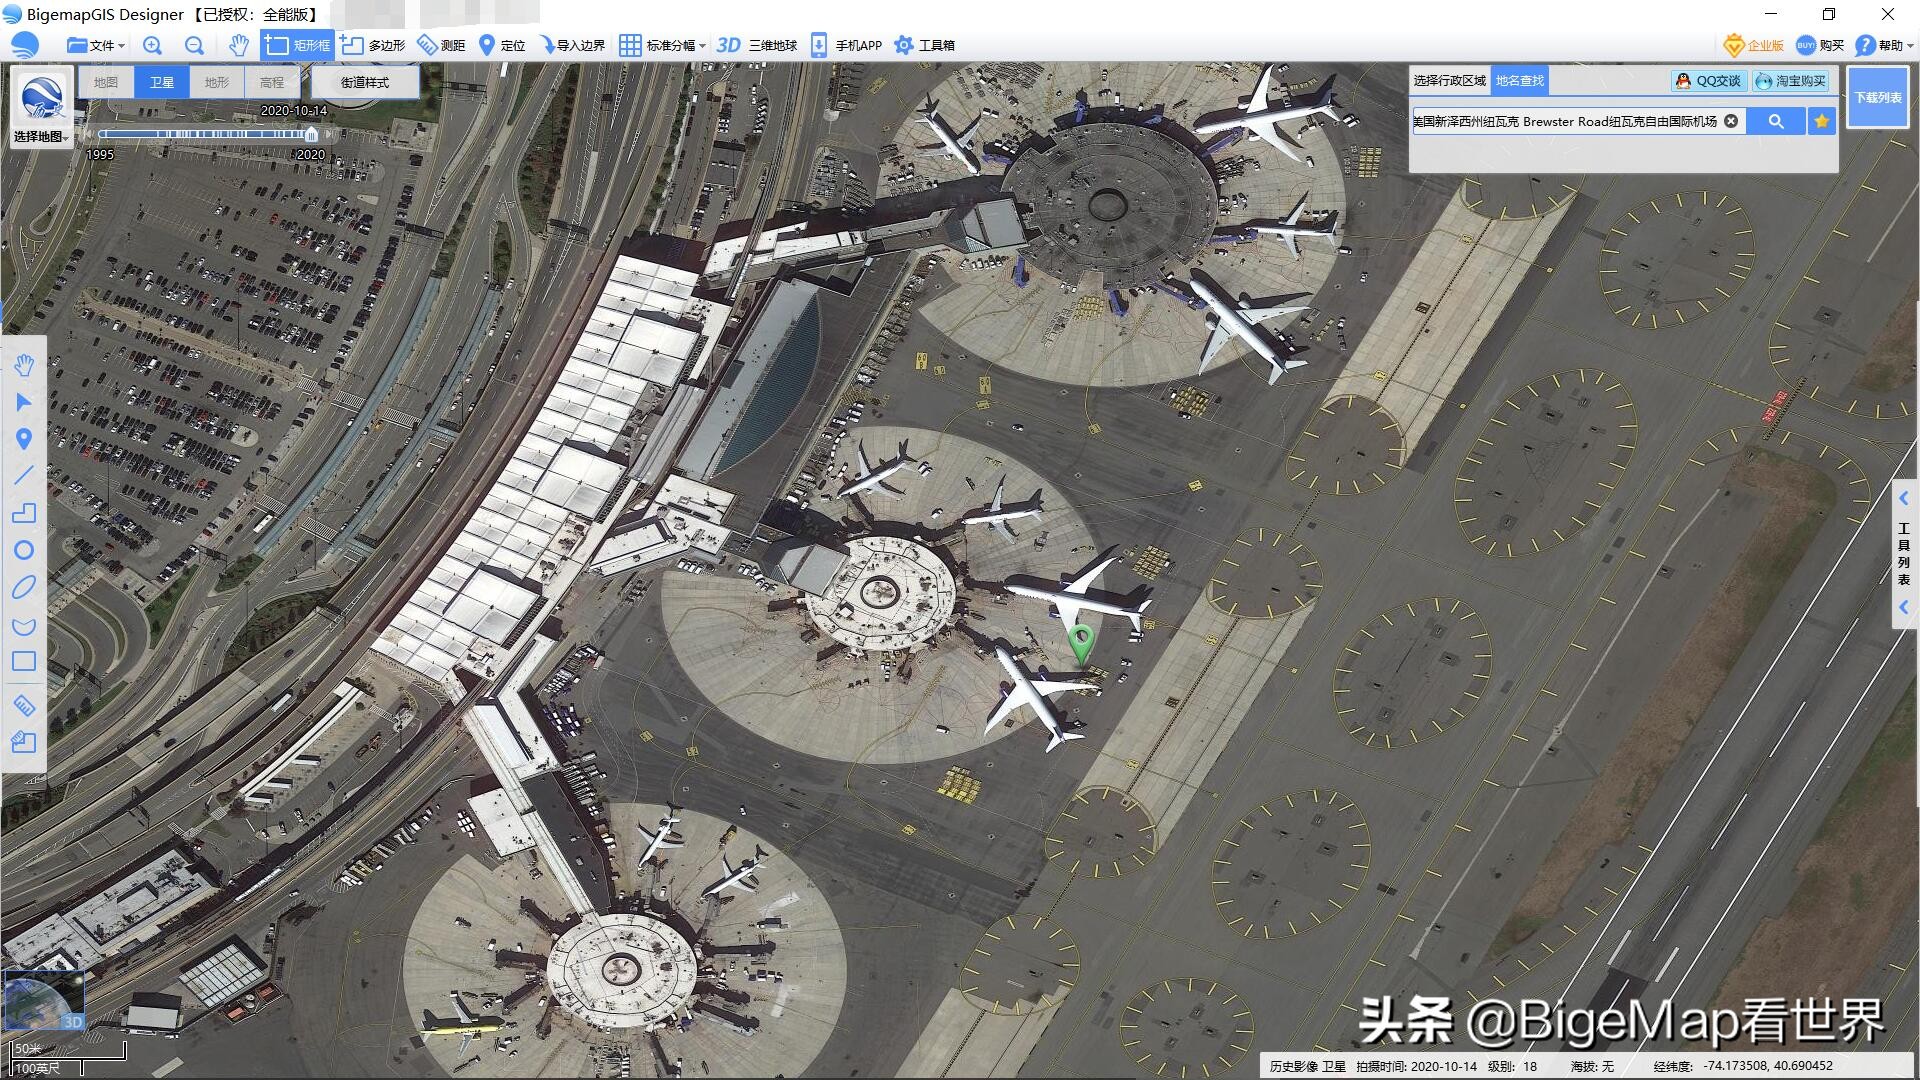Switch to the 选择行政区域 tab

(x=1450, y=80)
